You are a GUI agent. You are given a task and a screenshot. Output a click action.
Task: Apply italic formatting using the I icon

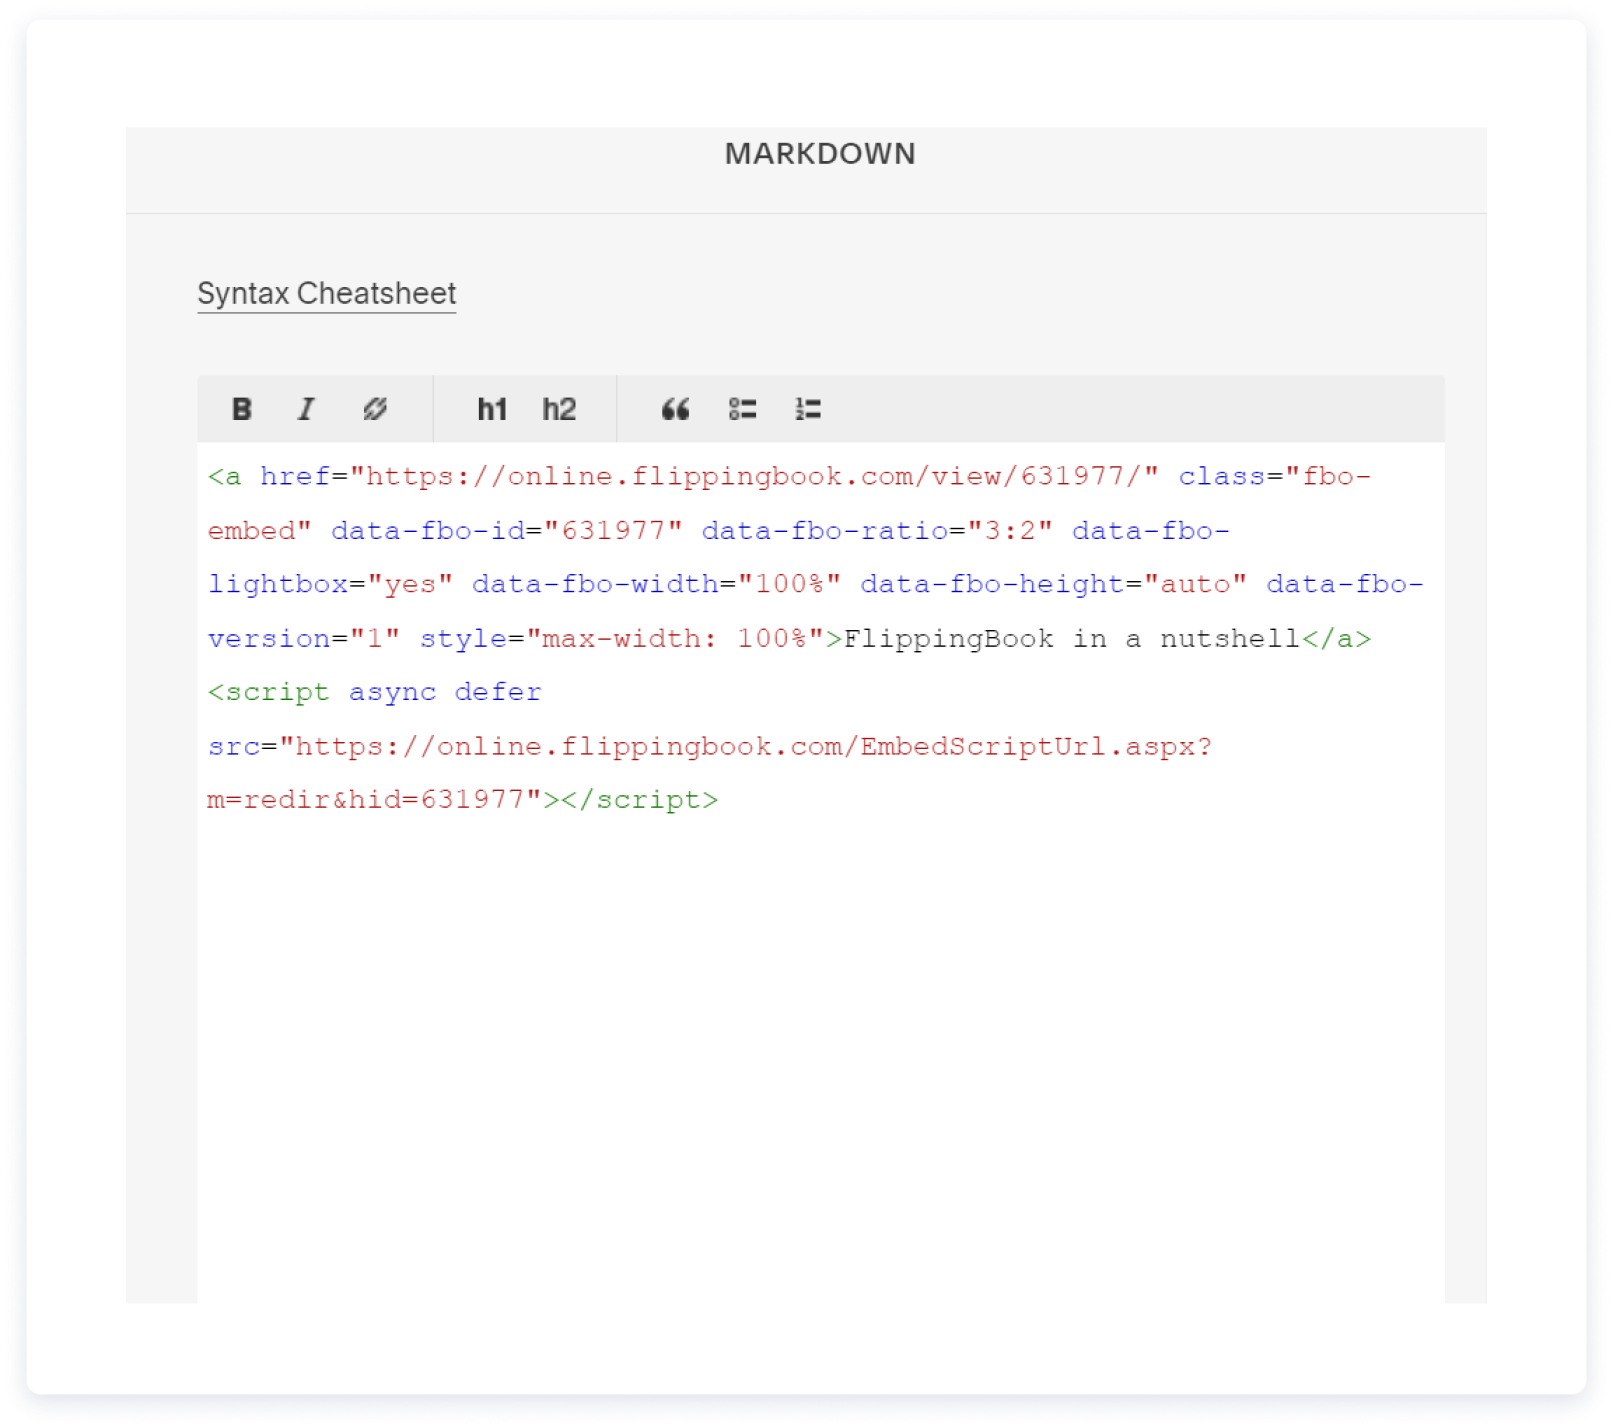click(x=306, y=409)
